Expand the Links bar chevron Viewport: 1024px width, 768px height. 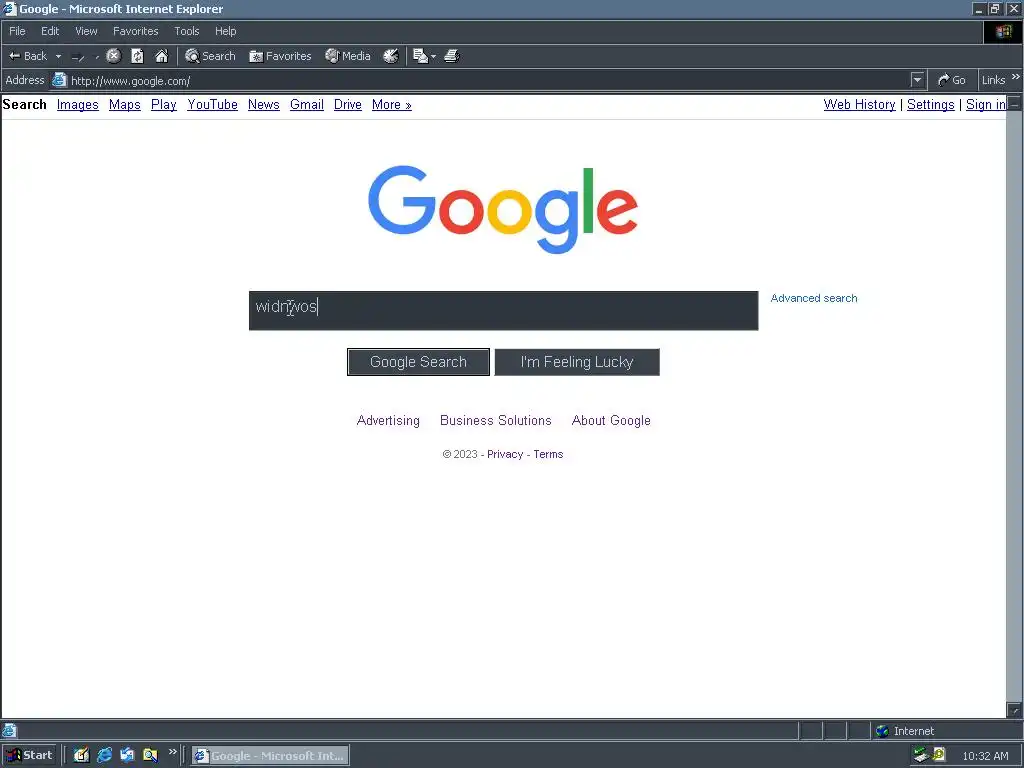1016,77
